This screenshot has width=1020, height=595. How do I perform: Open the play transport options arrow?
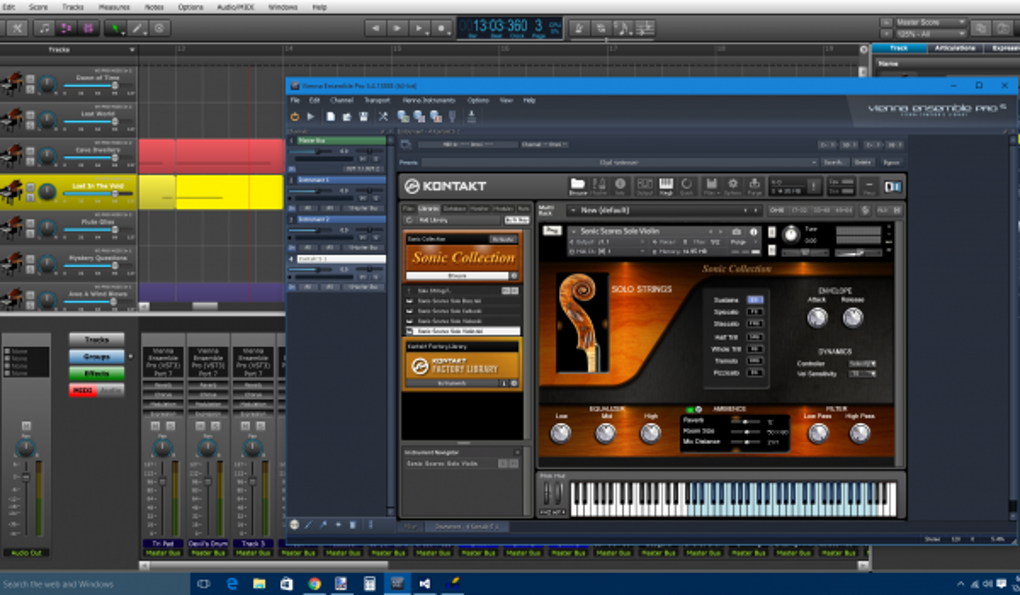[426, 31]
